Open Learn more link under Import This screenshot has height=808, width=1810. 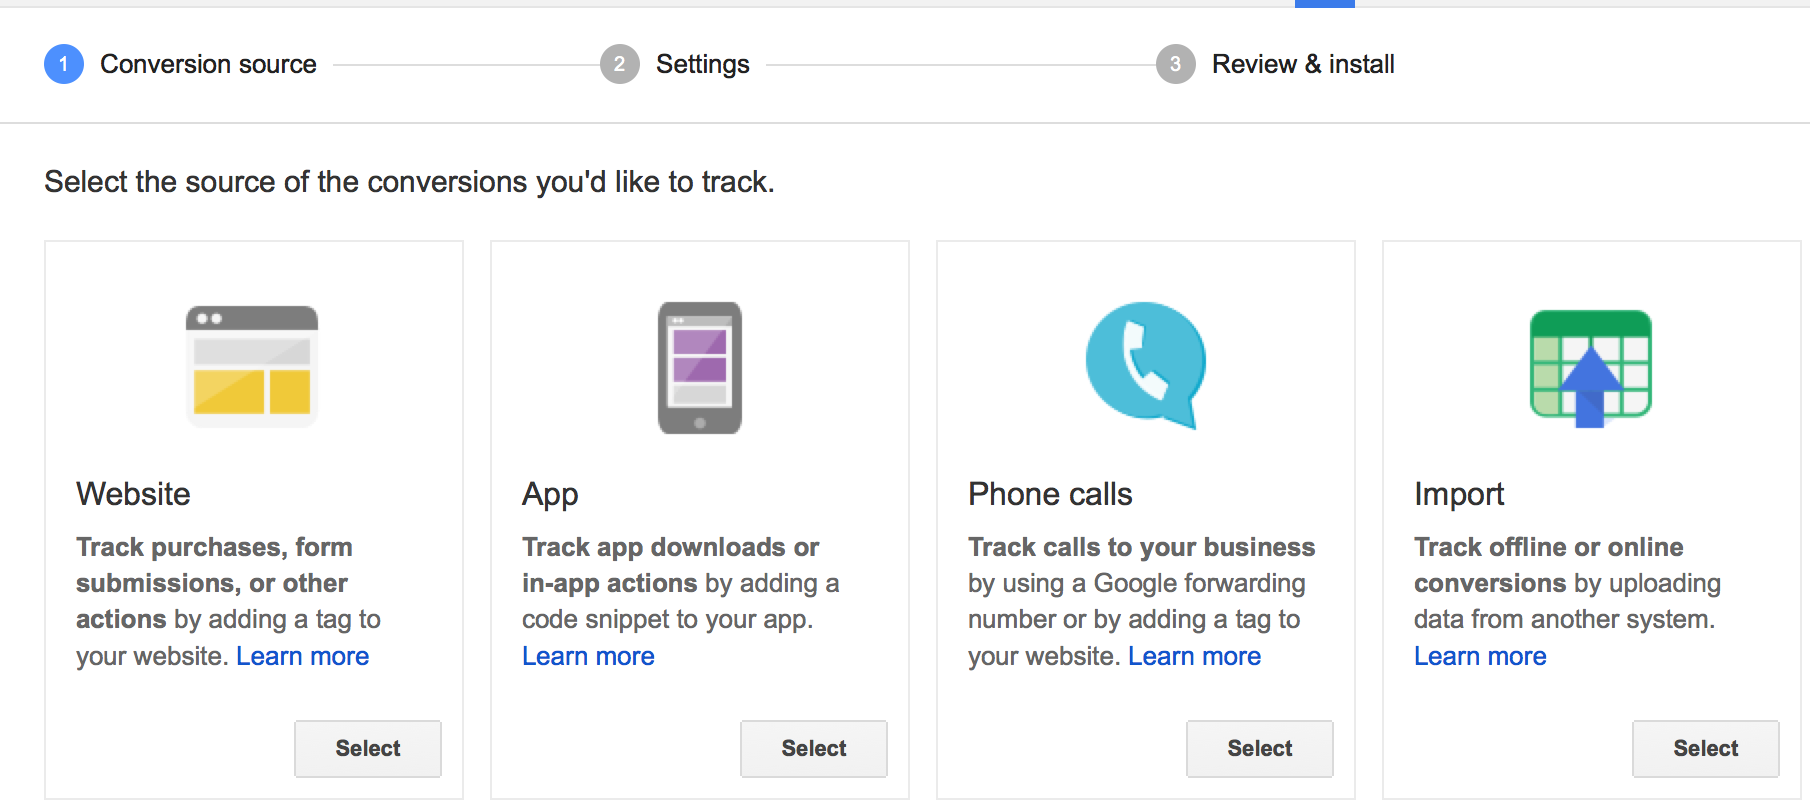coord(1480,656)
